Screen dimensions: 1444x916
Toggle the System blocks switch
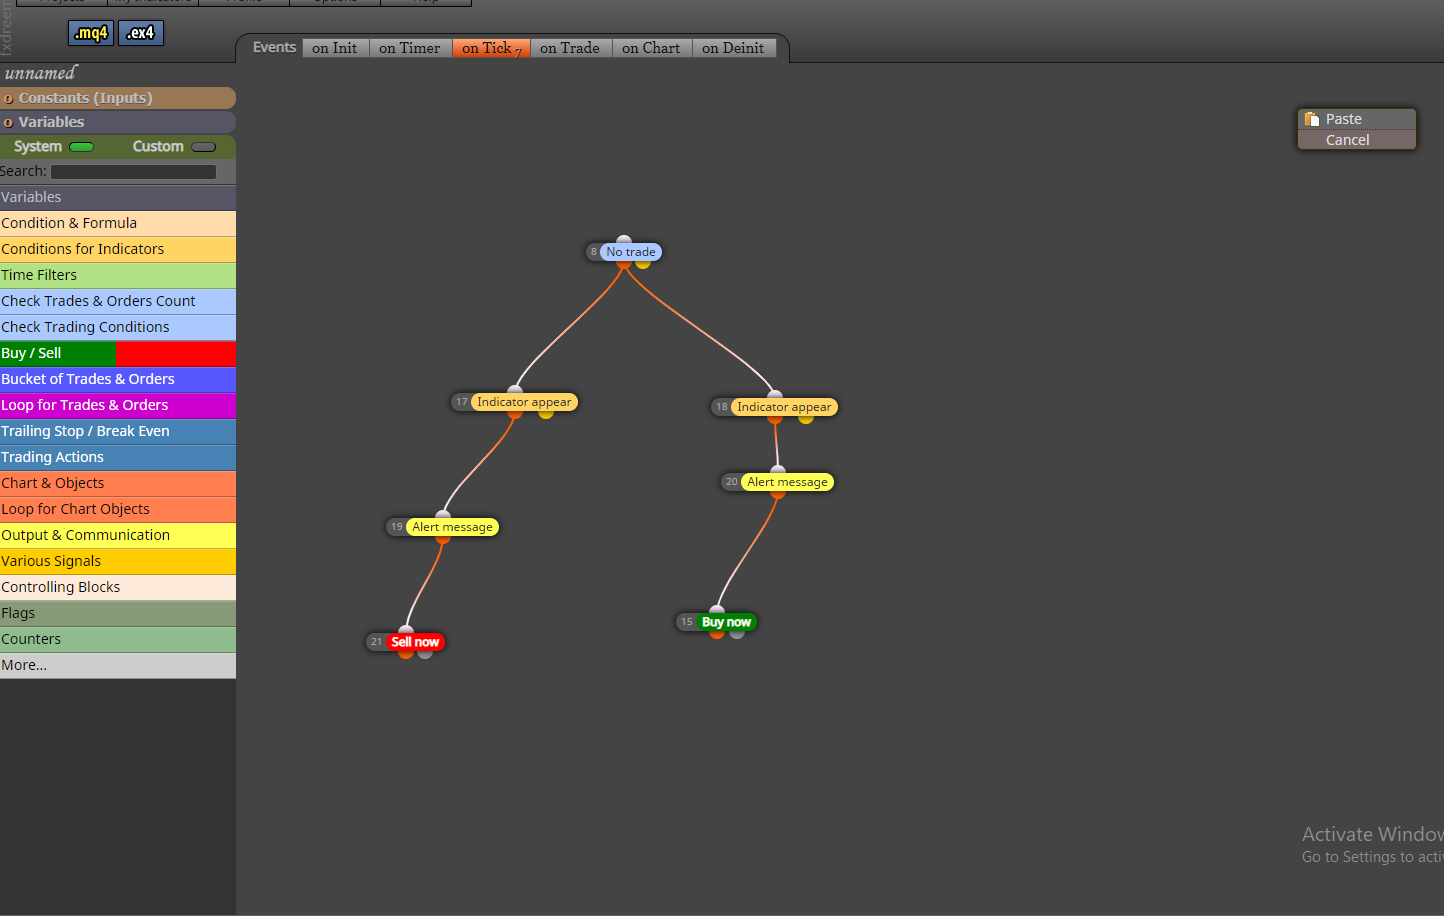81,147
